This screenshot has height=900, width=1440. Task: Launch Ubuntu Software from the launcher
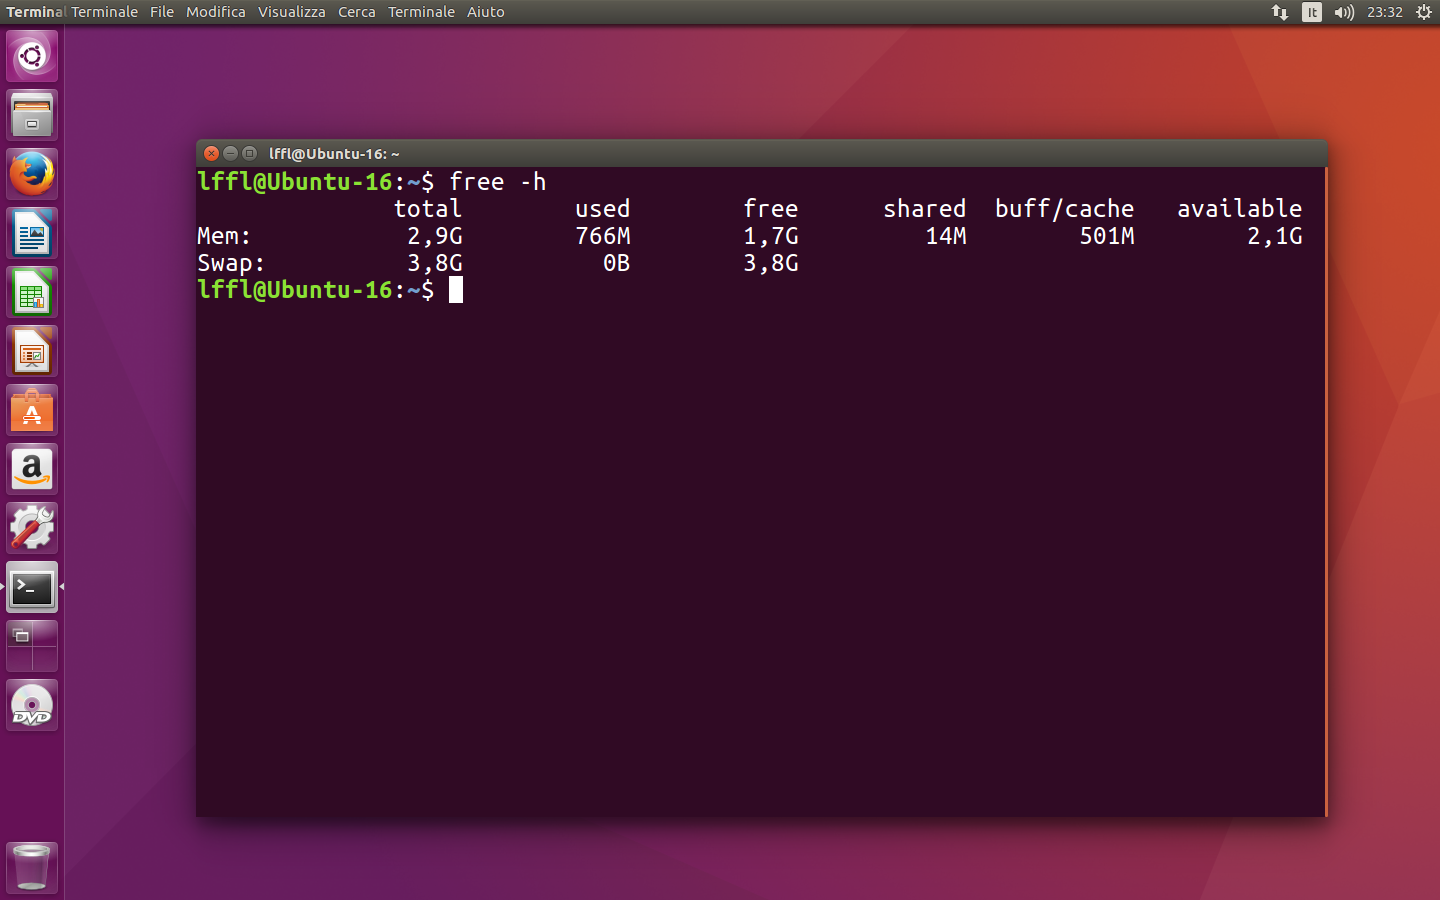31,409
